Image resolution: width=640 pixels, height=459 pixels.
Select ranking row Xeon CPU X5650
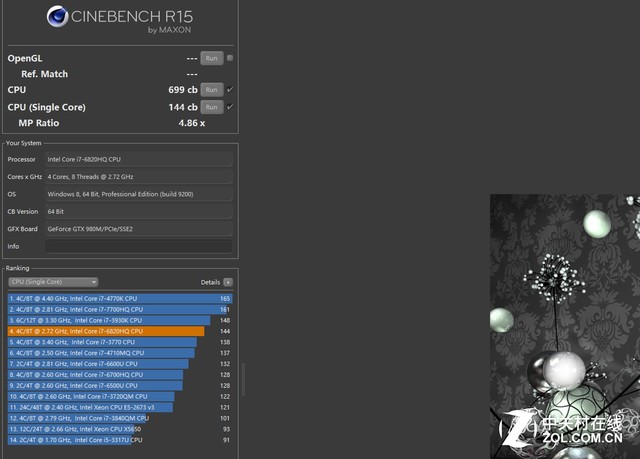tap(120, 429)
